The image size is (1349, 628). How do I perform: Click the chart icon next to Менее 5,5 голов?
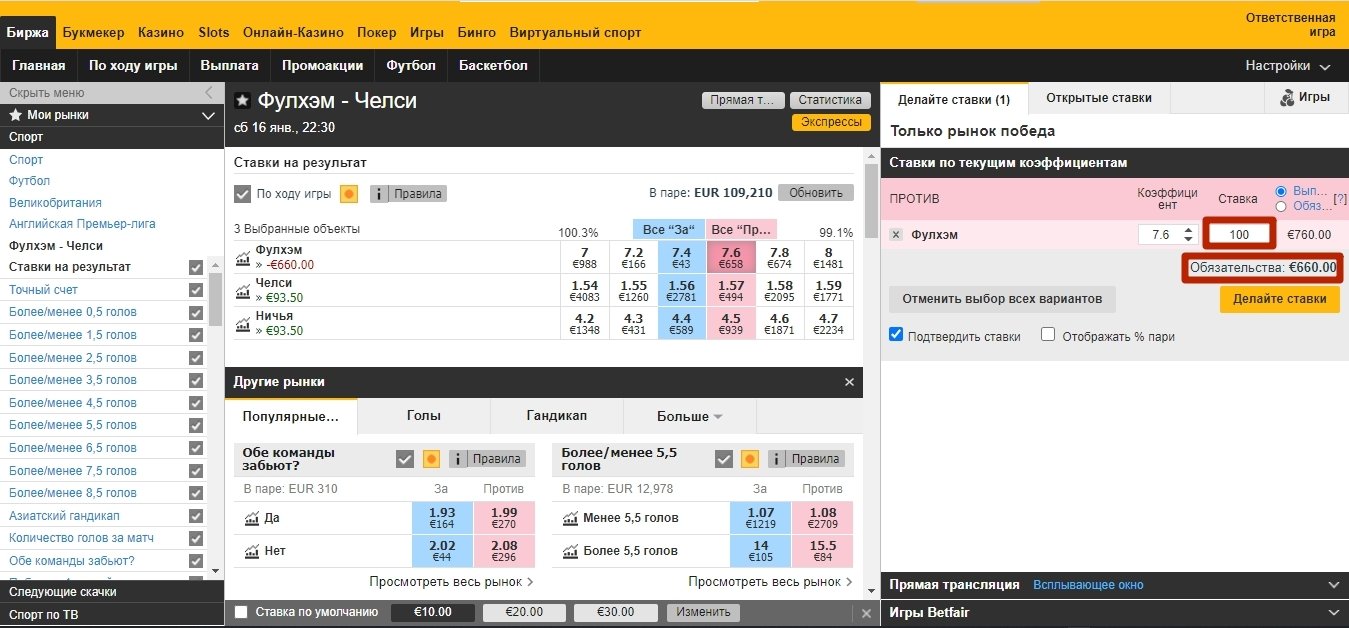click(x=570, y=518)
